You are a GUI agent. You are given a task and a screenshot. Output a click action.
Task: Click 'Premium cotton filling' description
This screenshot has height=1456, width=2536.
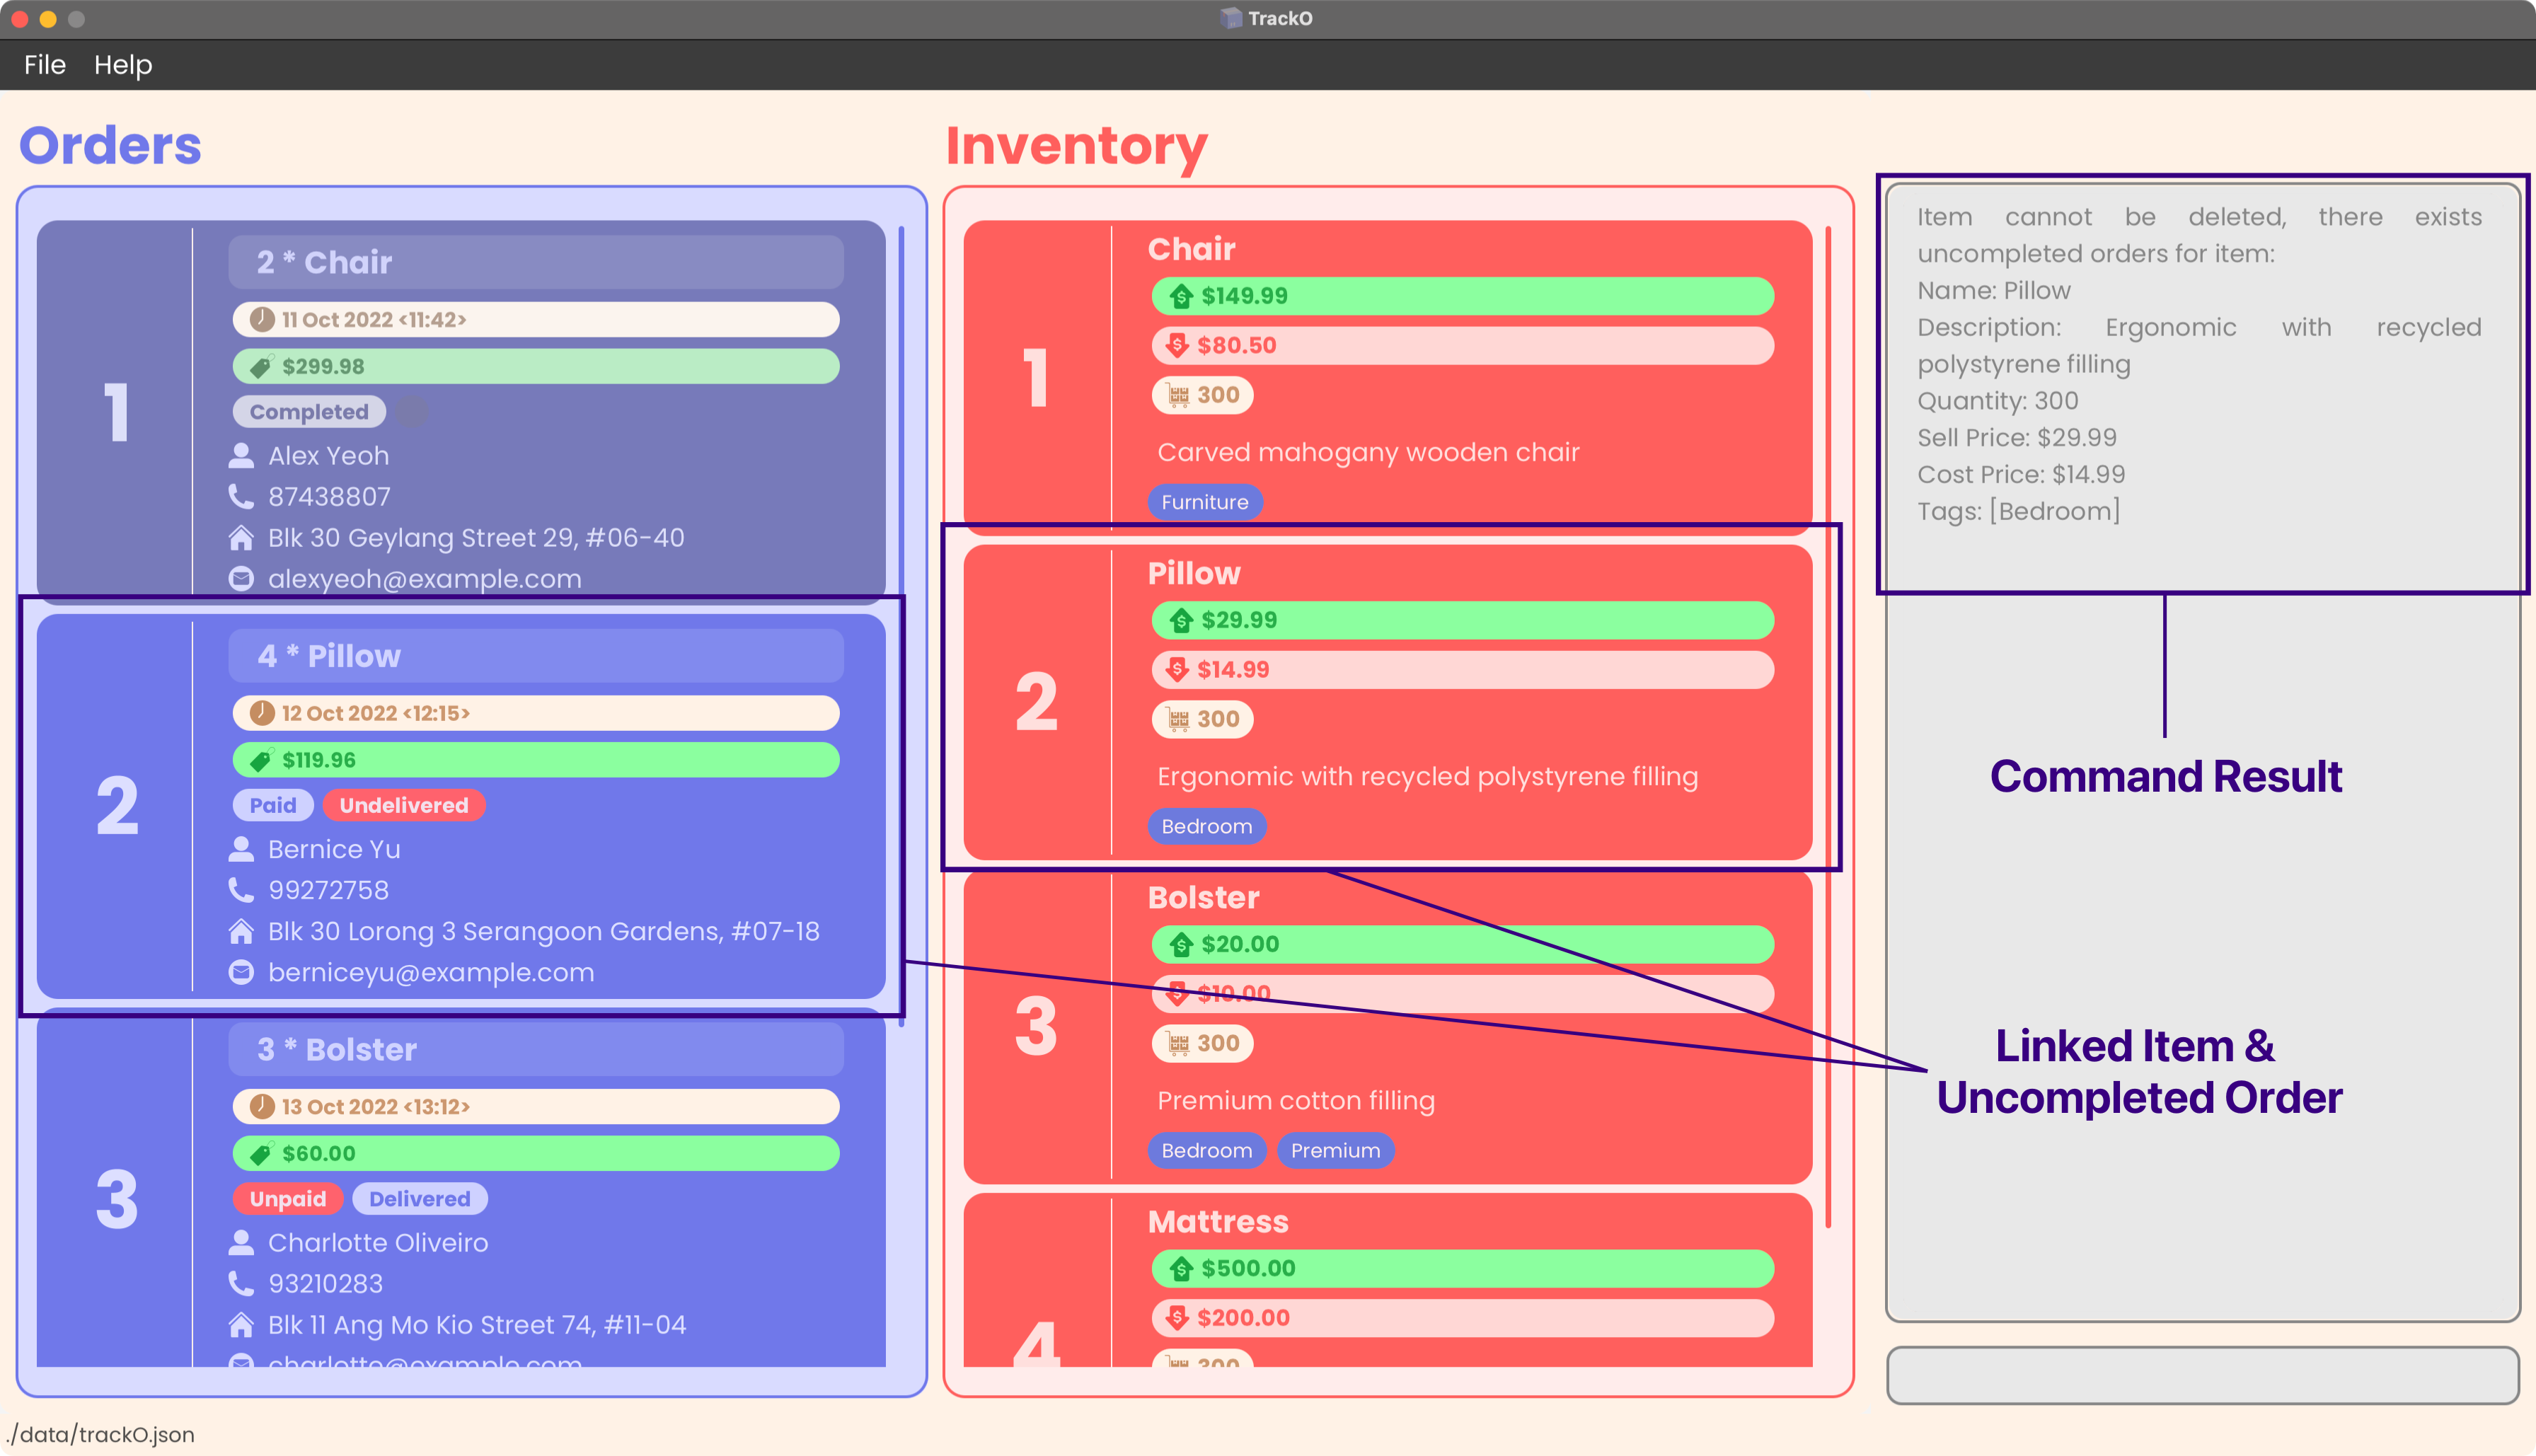(x=1296, y=1100)
